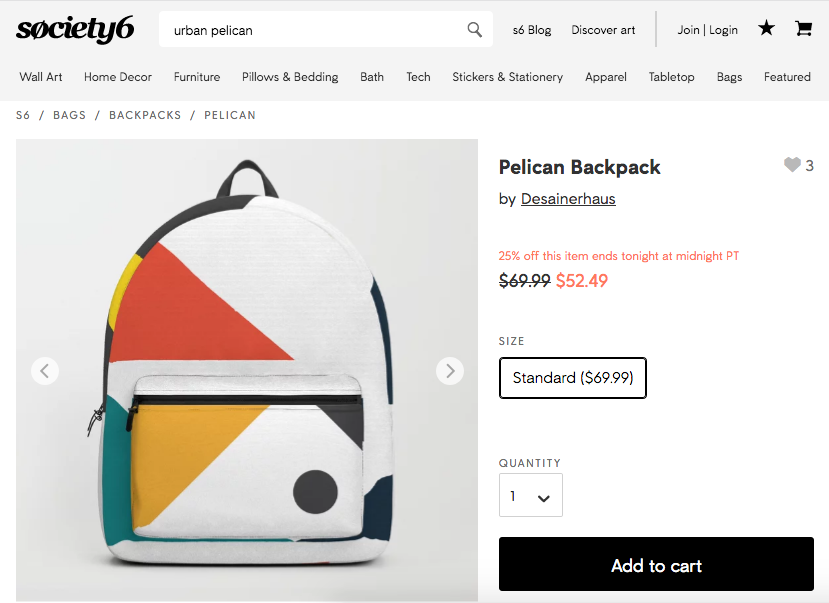Open the shopping cart icon

[x=803, y=29]
